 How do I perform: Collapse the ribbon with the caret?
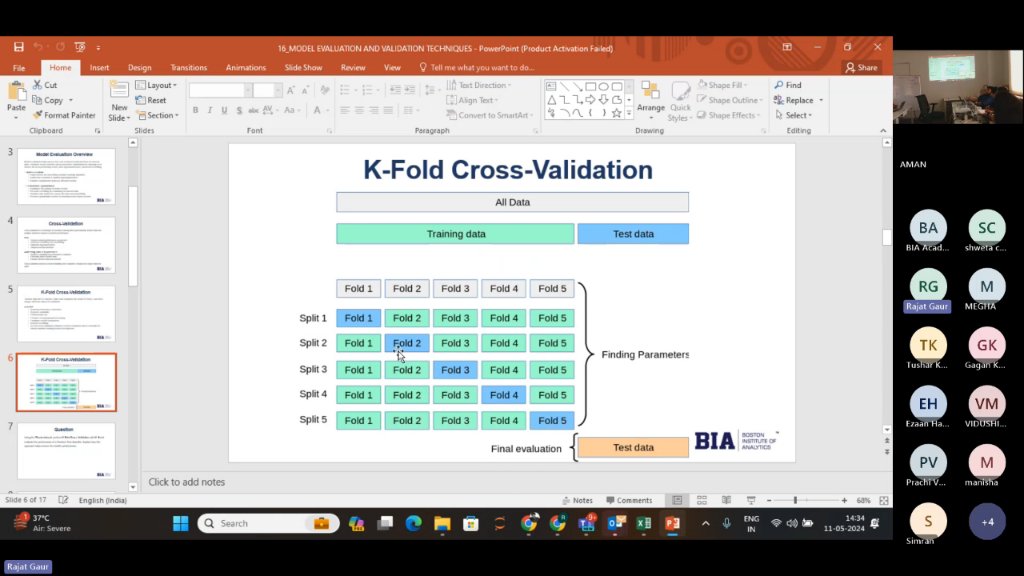tap(883, 131)
